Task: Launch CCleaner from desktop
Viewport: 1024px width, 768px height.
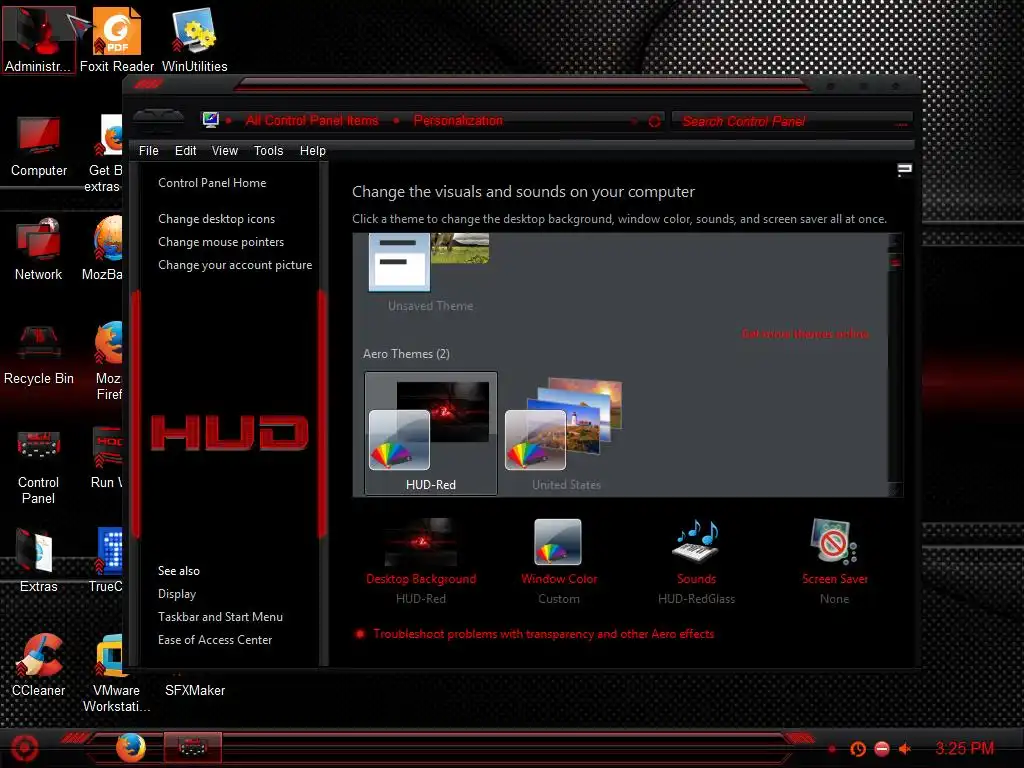Action: [39, 665]
